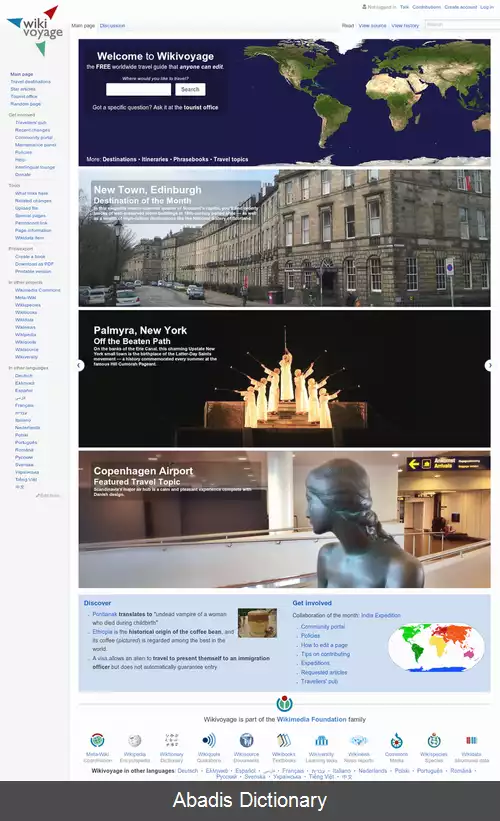Open Itineraries link in banner
The image size is (500, 821).
155,159
